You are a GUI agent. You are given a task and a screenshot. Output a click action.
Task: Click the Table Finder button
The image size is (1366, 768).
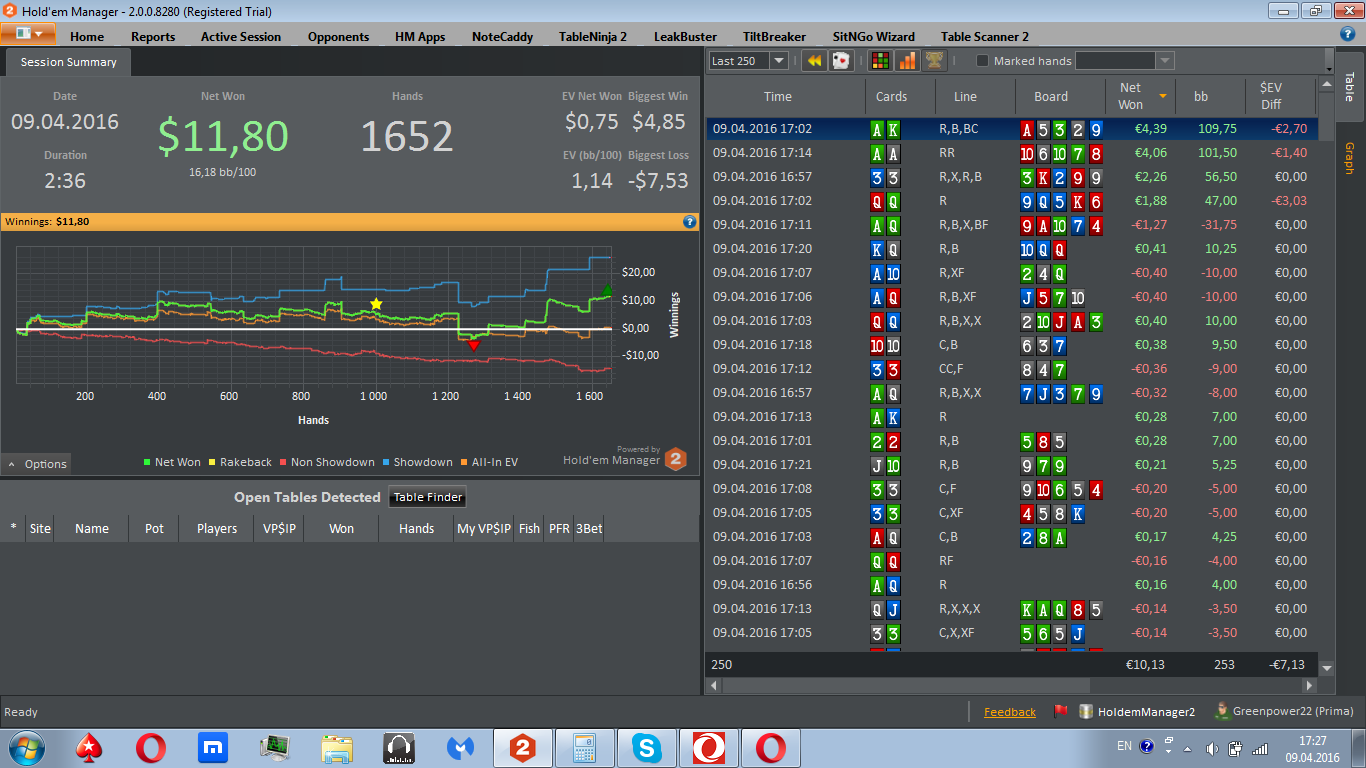tap(427, 497)
